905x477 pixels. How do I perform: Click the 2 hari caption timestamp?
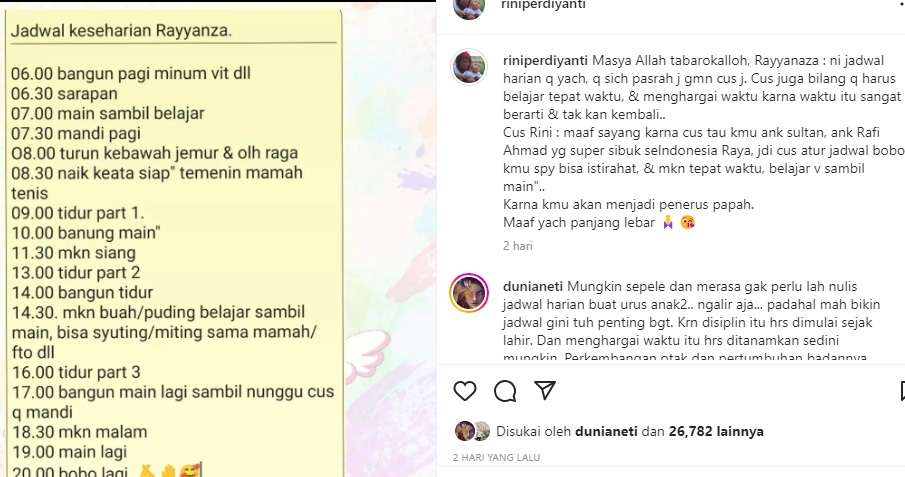(518, 246)
